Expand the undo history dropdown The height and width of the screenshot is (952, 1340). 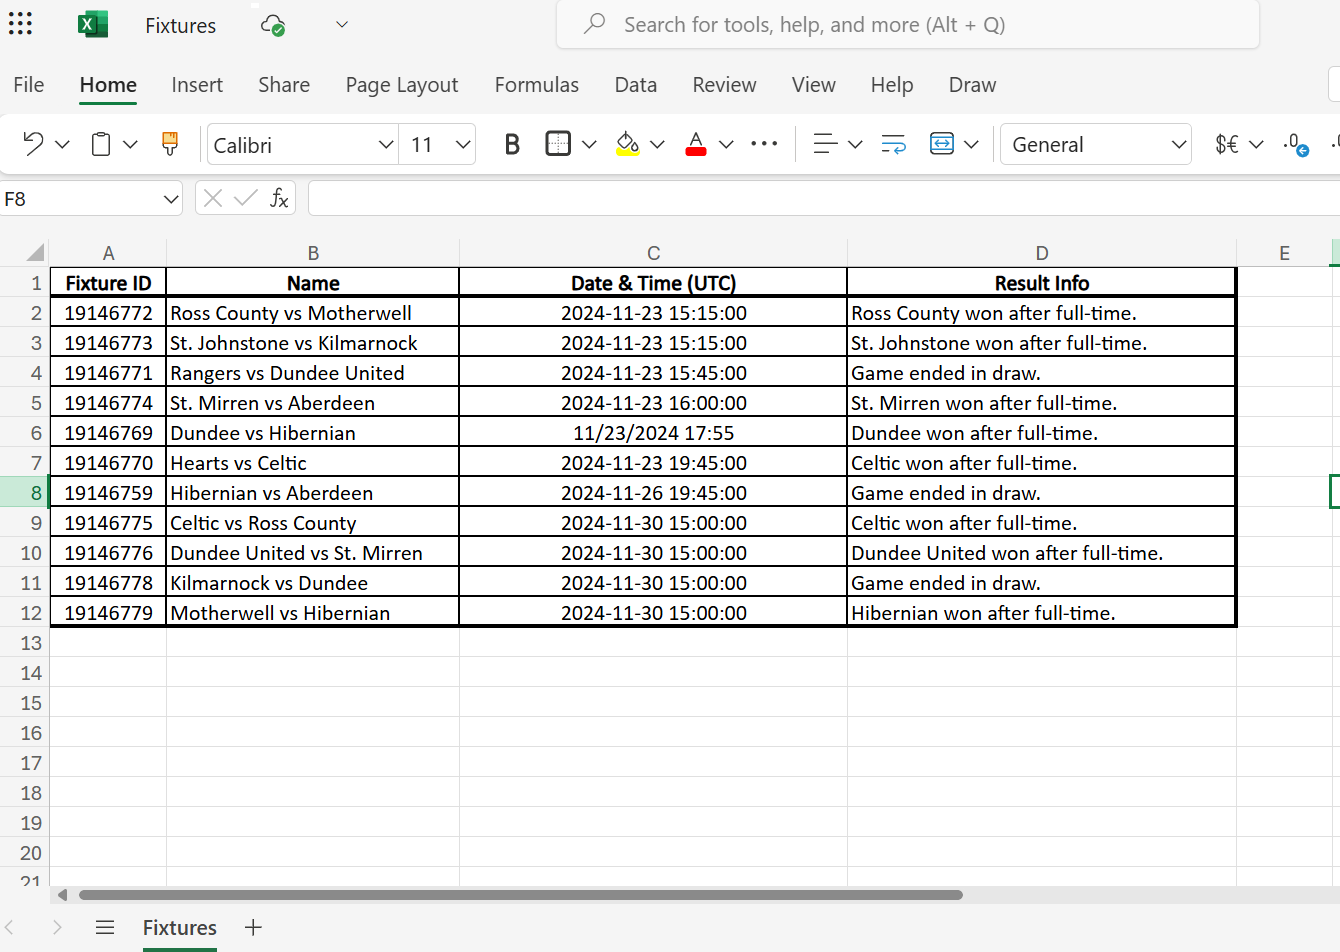[62, 145]
